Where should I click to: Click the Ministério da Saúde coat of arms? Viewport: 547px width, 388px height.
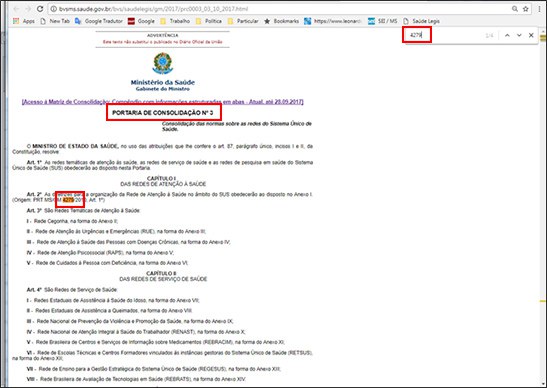tap(163, 63)
